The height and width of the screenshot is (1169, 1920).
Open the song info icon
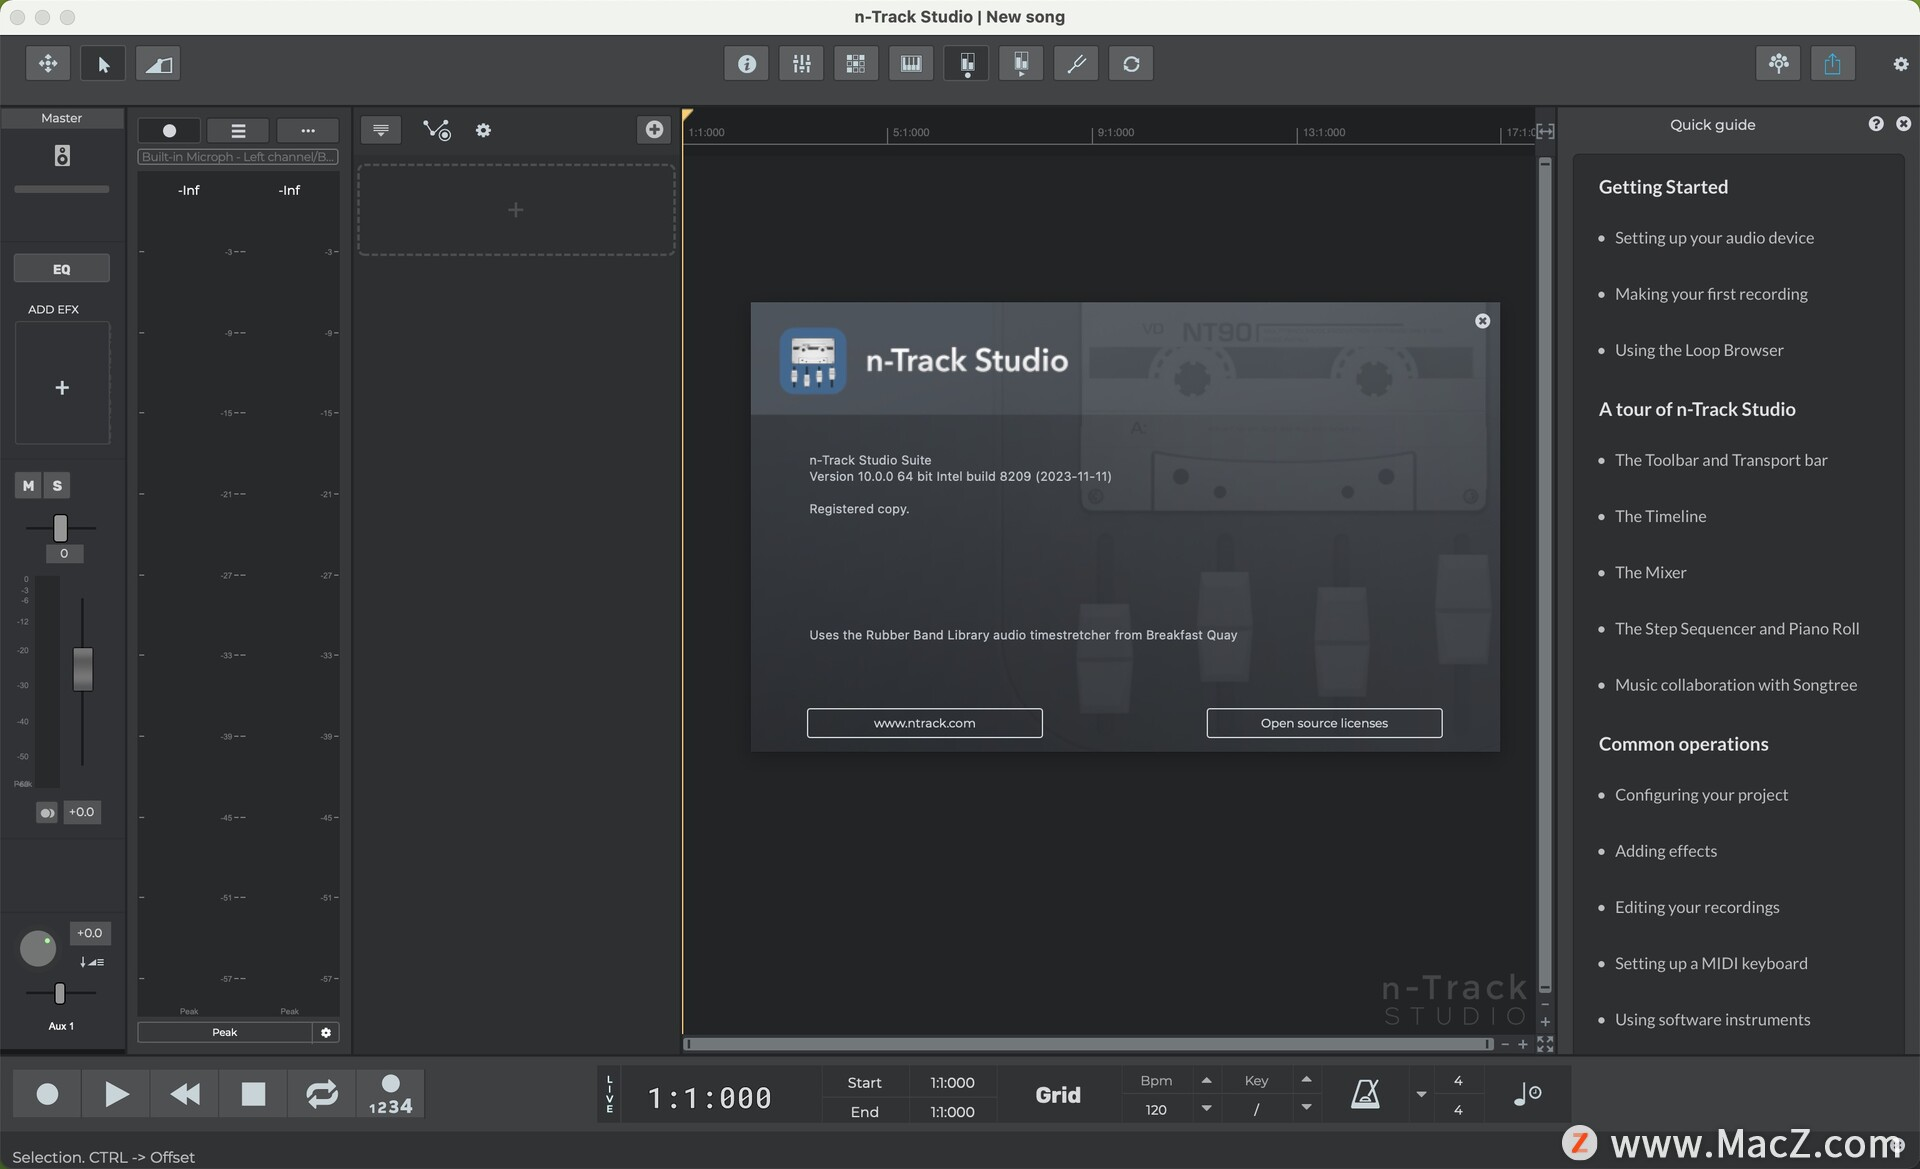(x=746, y=64)
